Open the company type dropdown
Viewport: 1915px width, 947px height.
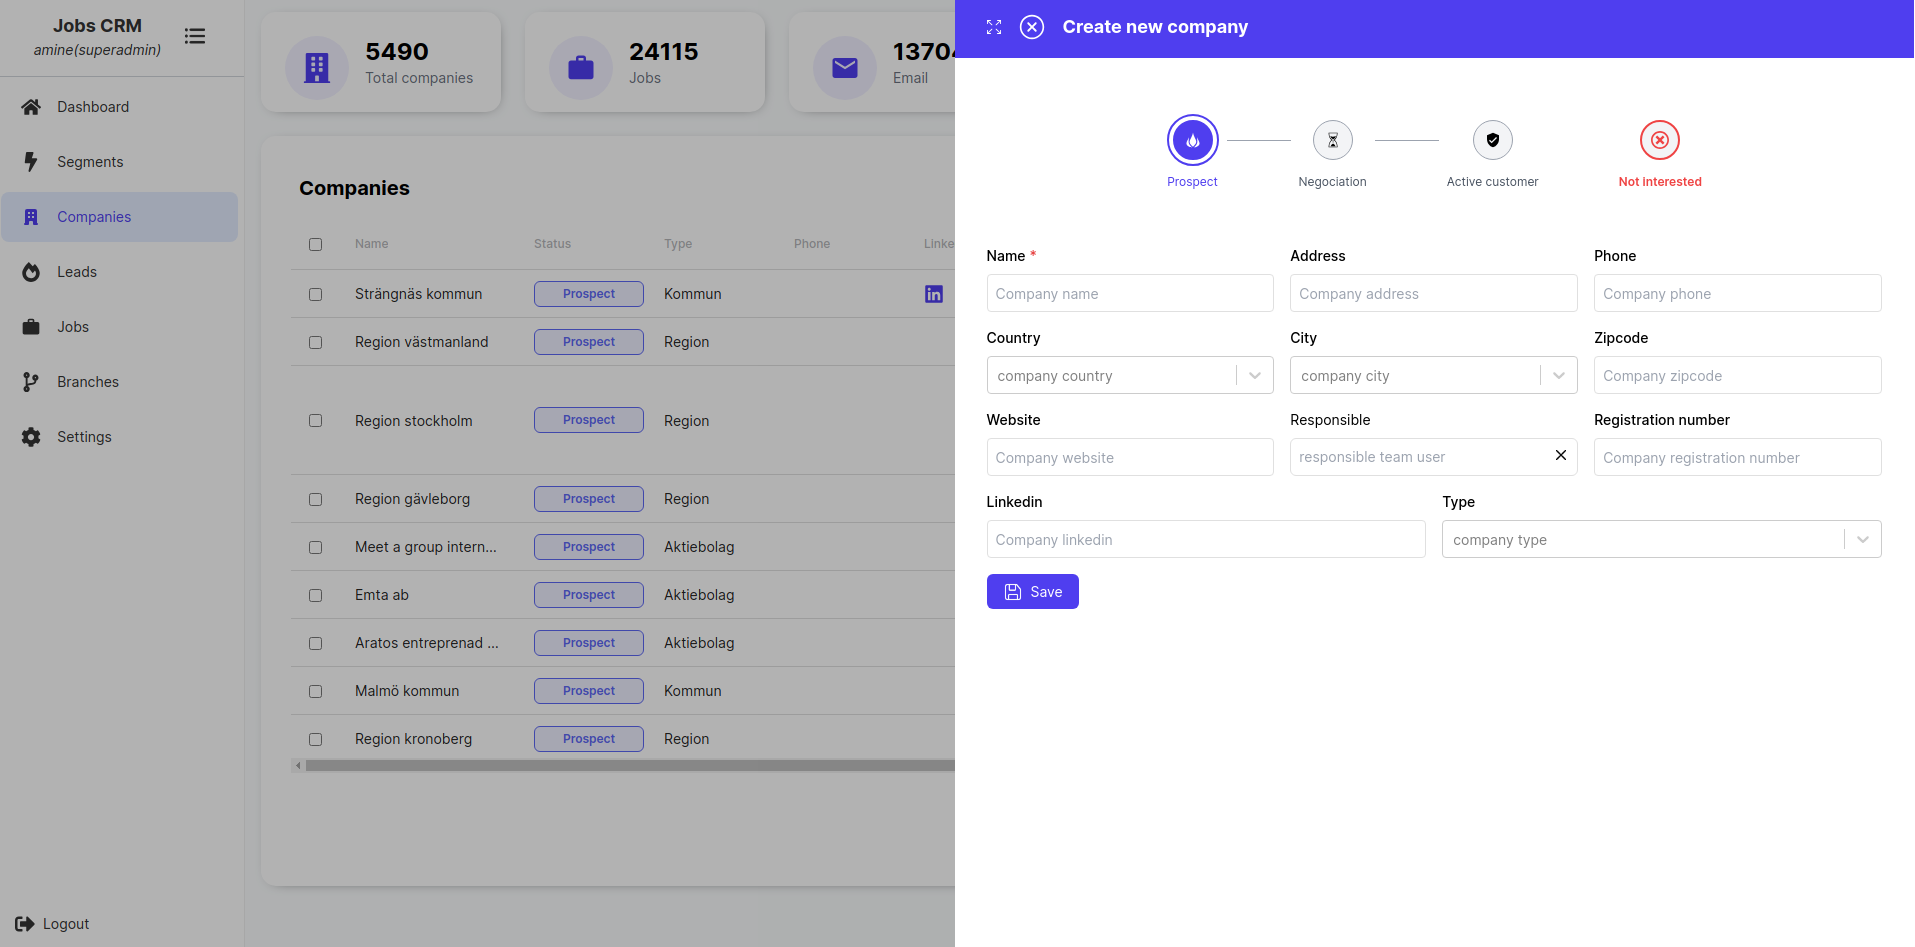(x=1862, y=540)
